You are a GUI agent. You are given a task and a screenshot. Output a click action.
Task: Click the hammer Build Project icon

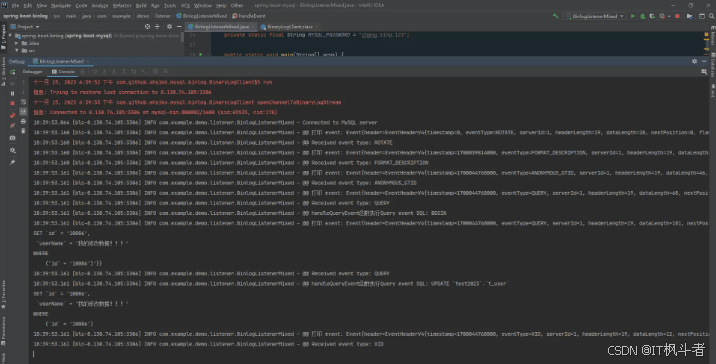pos(556,16)
